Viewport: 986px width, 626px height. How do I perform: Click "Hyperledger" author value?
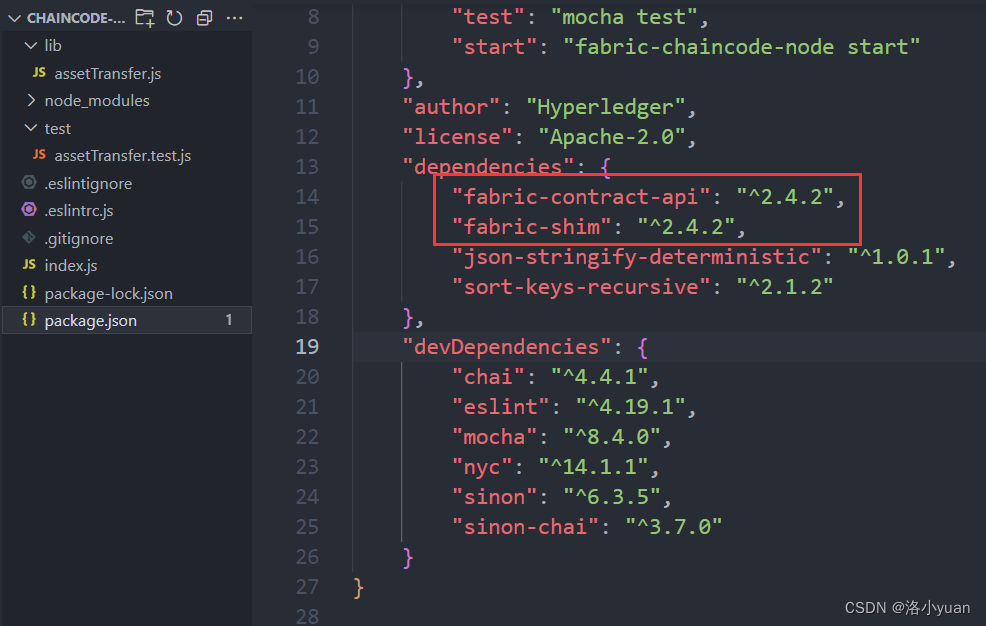(x=606, y=107)
